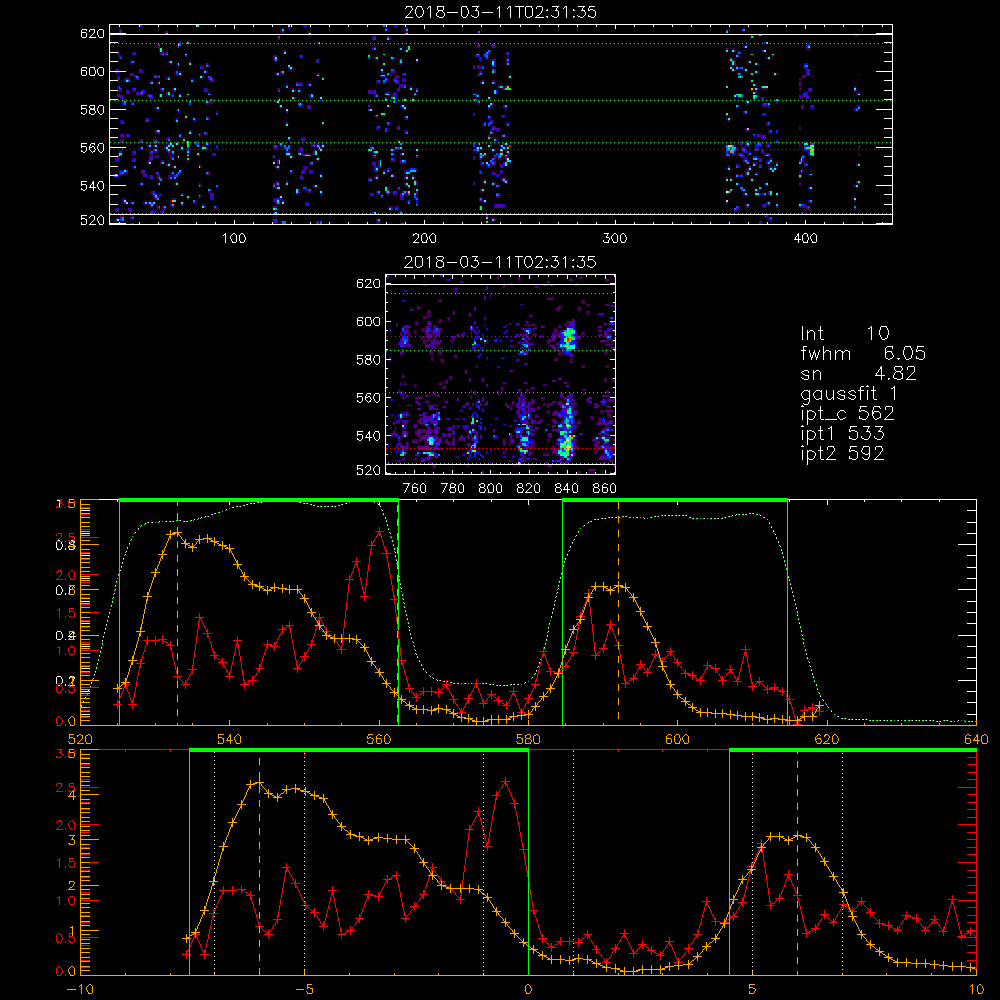
Task: Click x-axis label 560 on profile plot
Action: pyautogui.click(x=379, y=740)
